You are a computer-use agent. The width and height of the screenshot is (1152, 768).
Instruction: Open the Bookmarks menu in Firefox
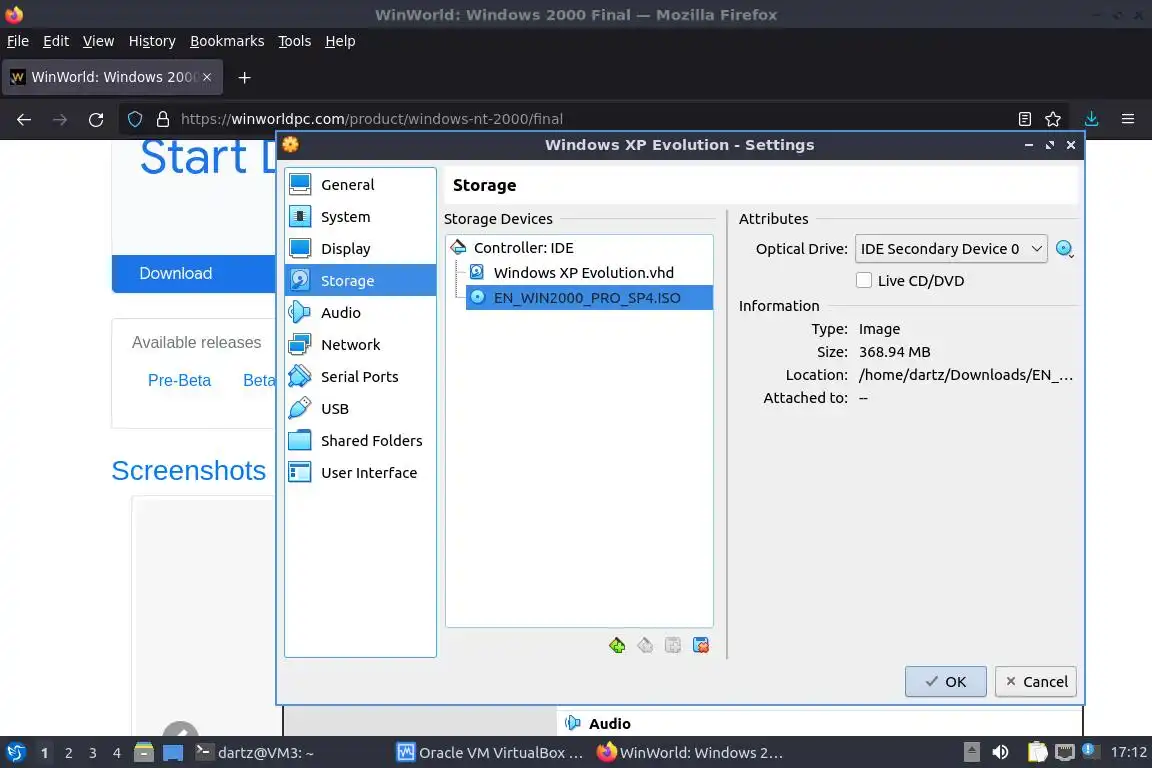(x=227, y=41)
